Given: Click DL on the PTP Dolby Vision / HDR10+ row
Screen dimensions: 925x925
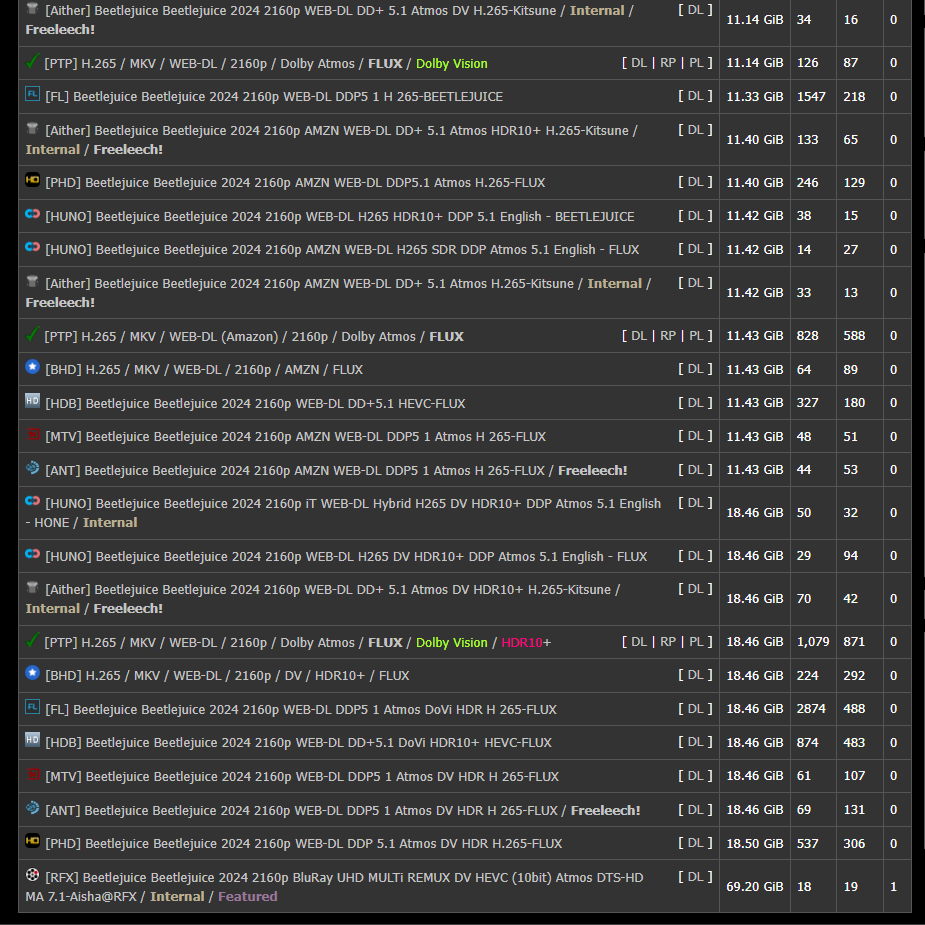Looking at the screenshot, I should (639, 642).
